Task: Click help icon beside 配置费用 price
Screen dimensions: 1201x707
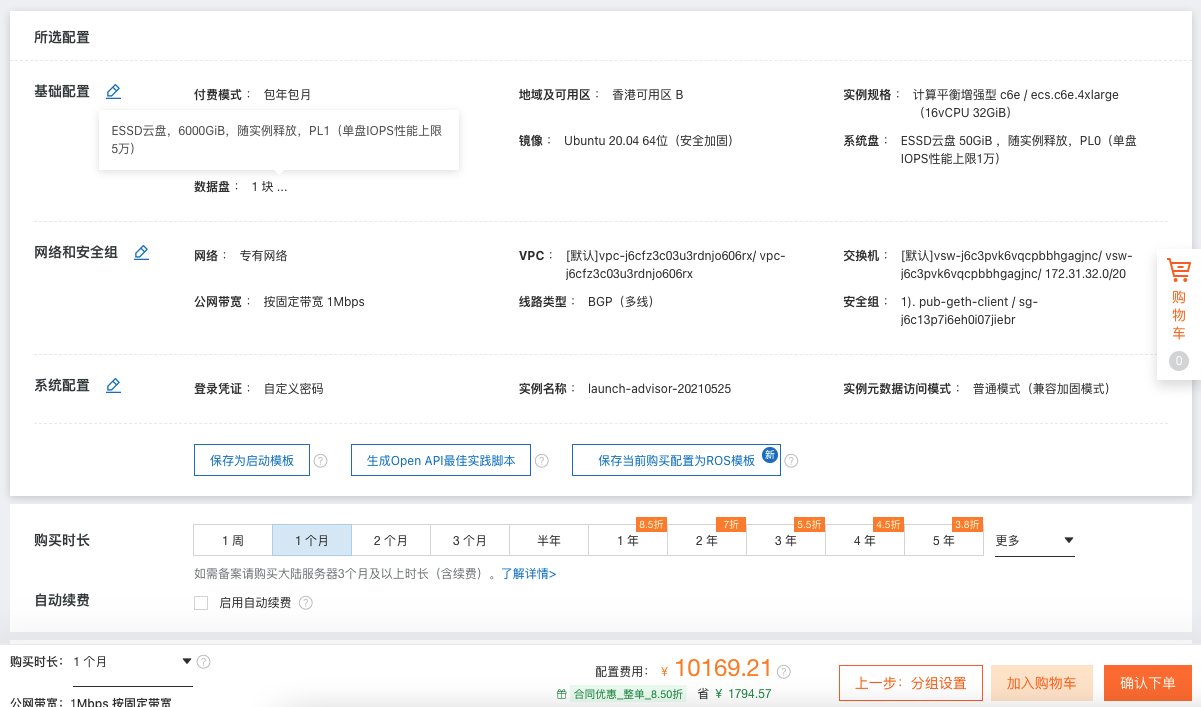Action: click(784, 671)
